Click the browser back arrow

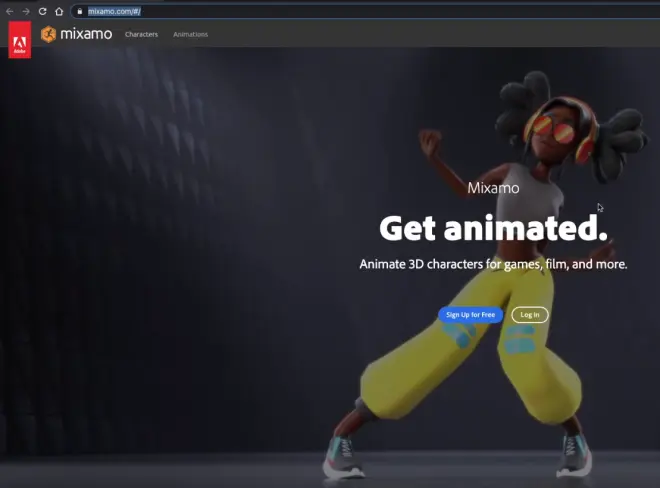tap(9, 11)
